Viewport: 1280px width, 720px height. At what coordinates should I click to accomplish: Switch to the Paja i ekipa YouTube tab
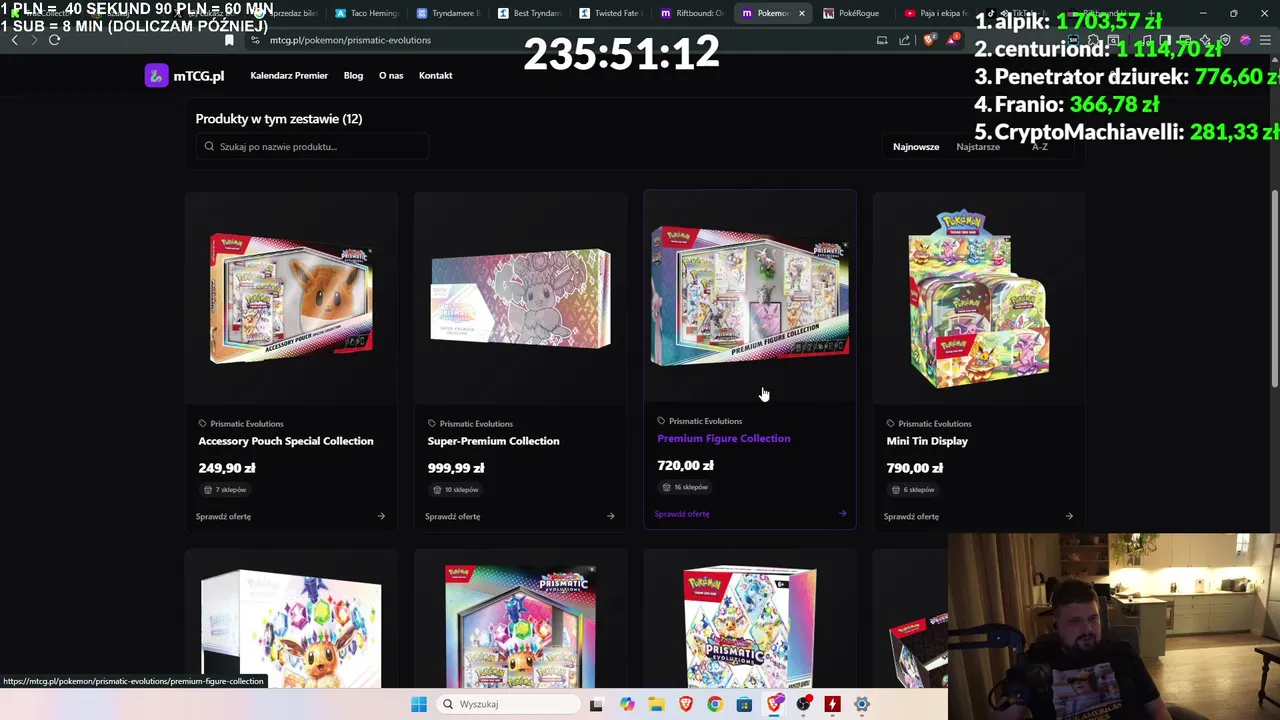pyautogui.click(x=938, y=13)
